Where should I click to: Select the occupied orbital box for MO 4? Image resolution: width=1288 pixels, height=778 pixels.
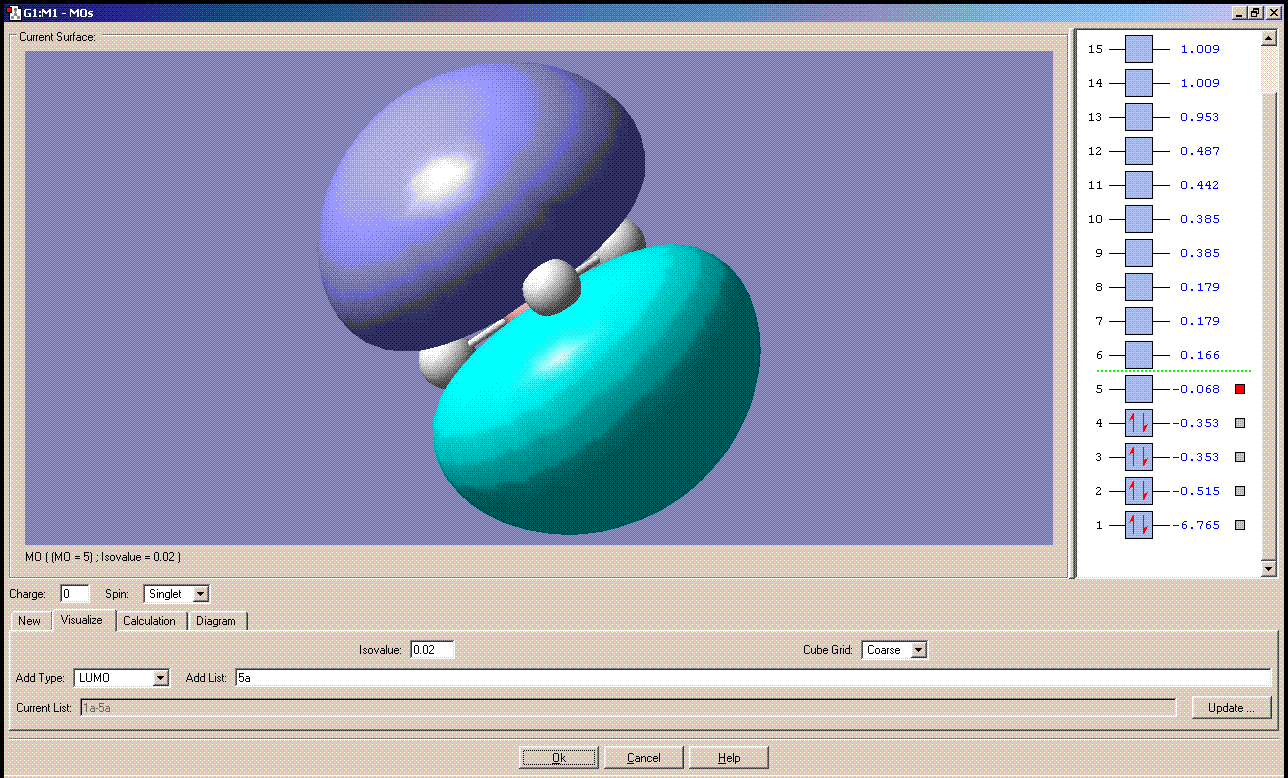pos(1139,423)
